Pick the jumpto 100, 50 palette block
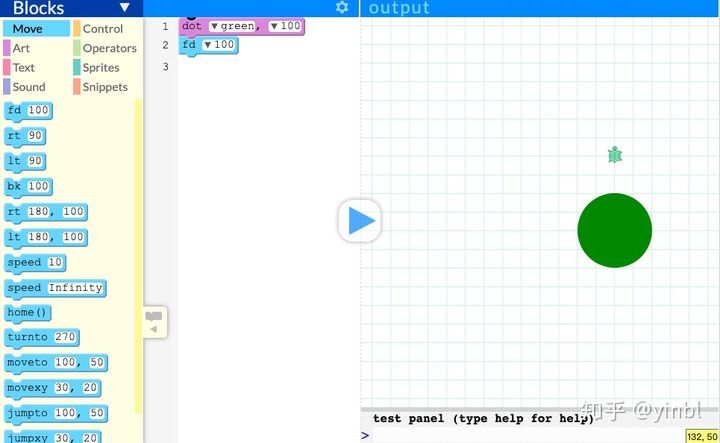 pyautogui.click(x=56, y=414)
